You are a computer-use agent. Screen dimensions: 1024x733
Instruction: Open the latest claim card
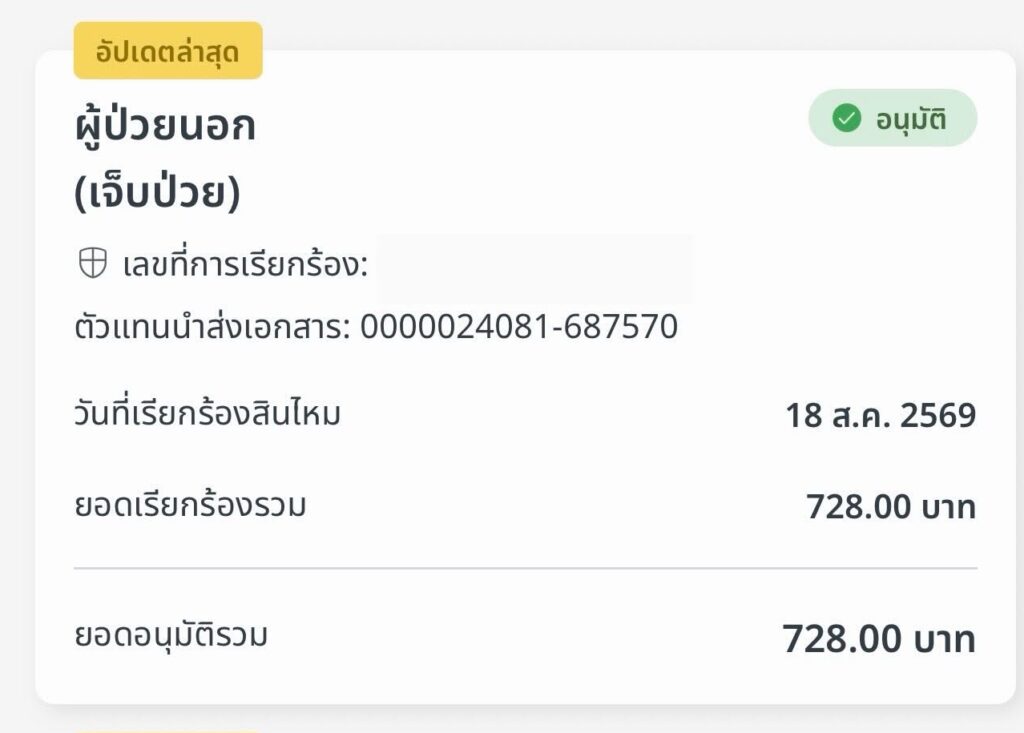526,377
